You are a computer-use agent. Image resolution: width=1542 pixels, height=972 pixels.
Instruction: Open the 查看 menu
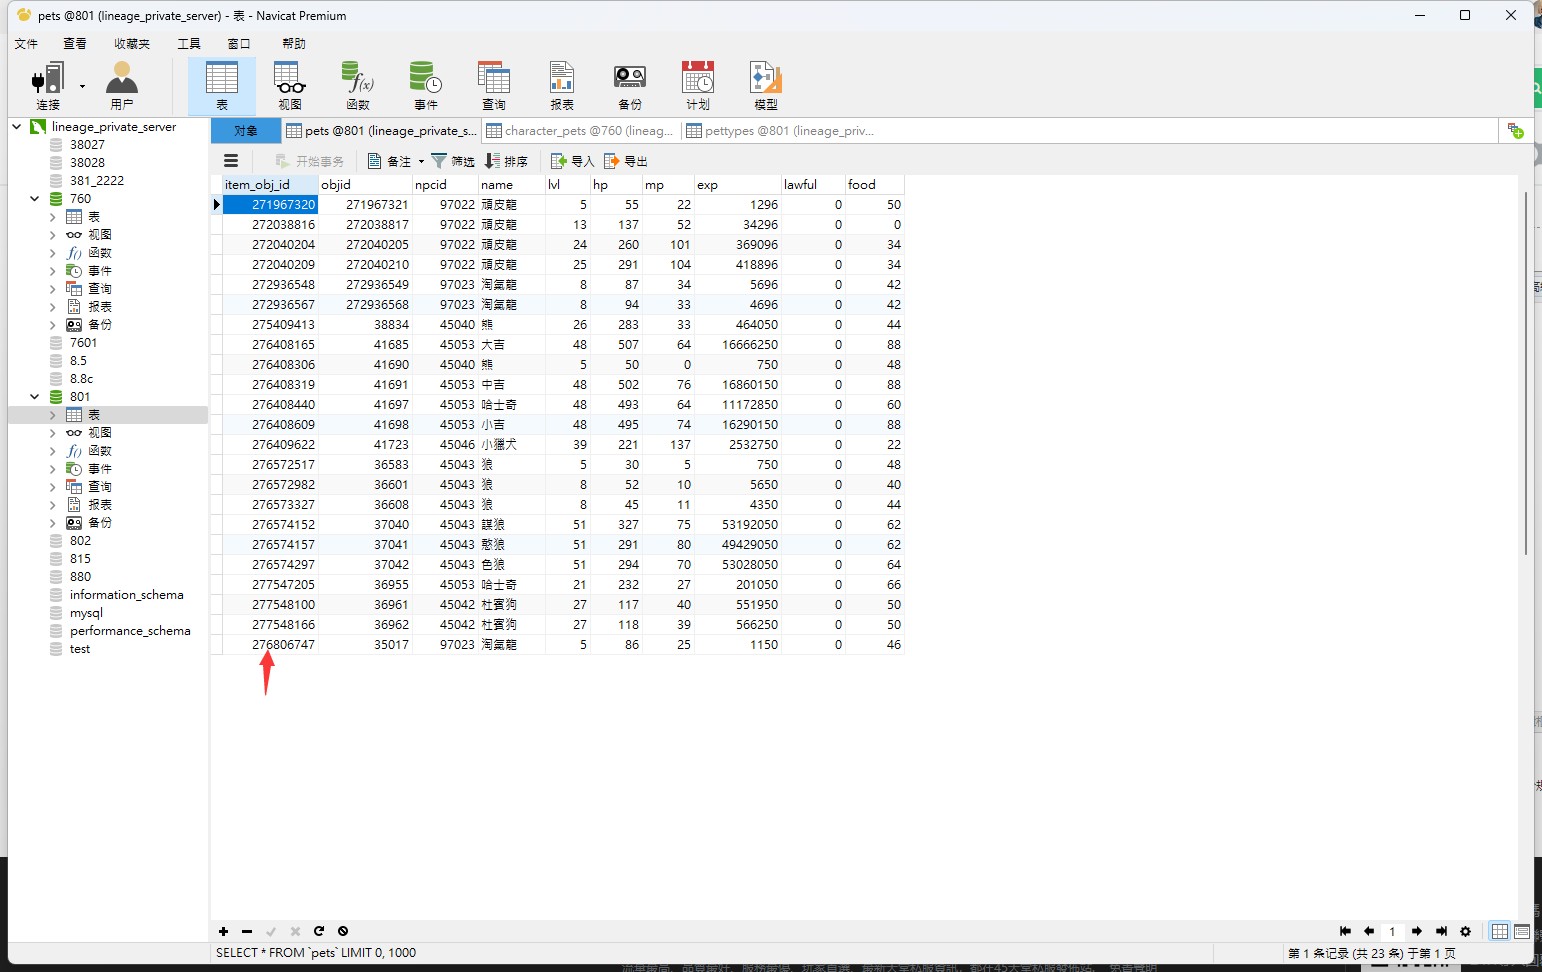tap(75, 44)
